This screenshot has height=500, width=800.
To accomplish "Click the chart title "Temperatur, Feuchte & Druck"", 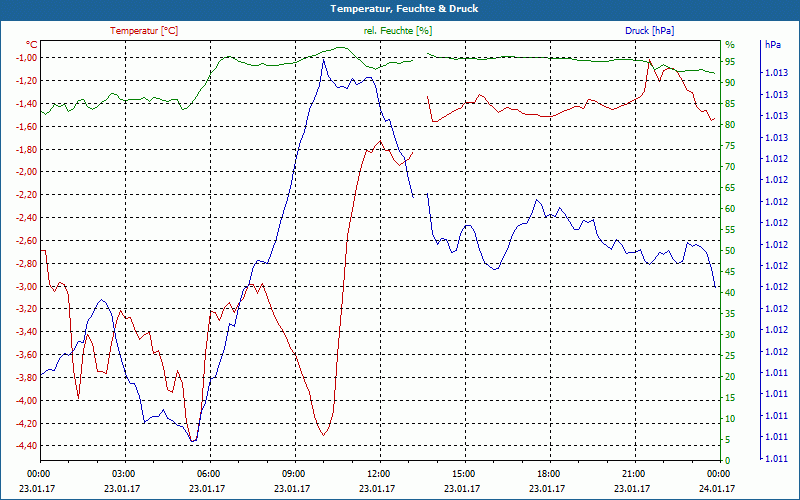I will pos(404,9).
